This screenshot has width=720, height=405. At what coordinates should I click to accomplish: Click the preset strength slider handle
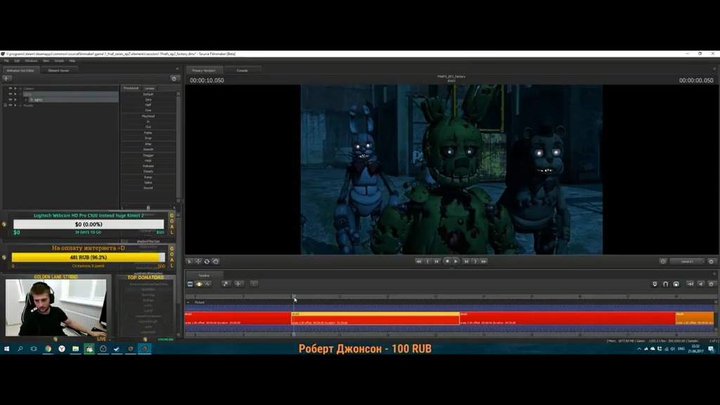point(148,208)
